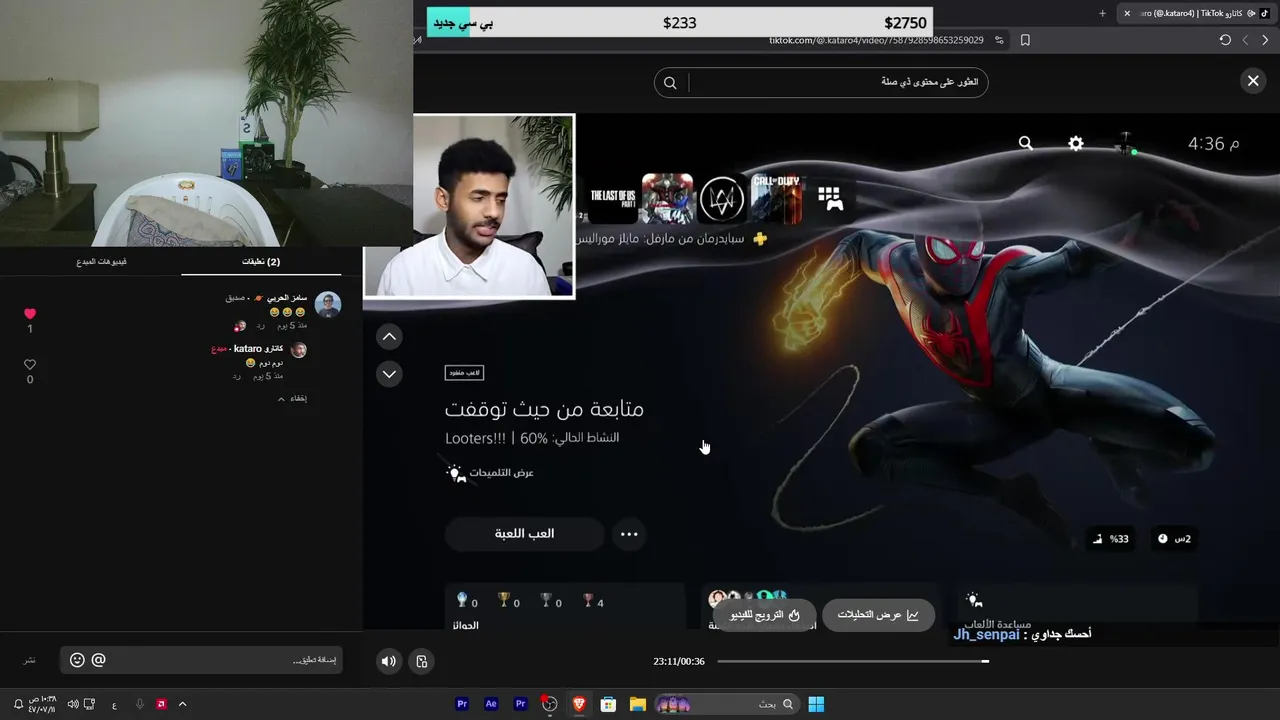
Task: Reply to the first comment
Action: point(260,326)
